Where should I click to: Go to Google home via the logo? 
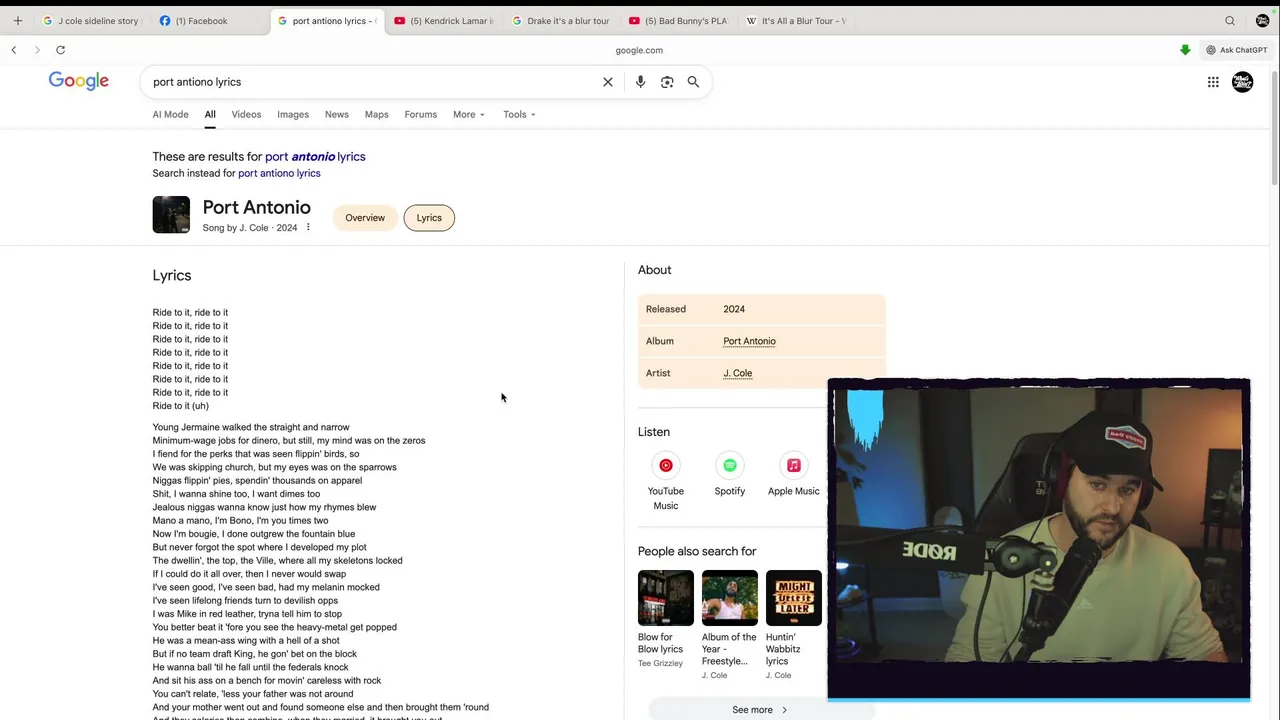79,82
